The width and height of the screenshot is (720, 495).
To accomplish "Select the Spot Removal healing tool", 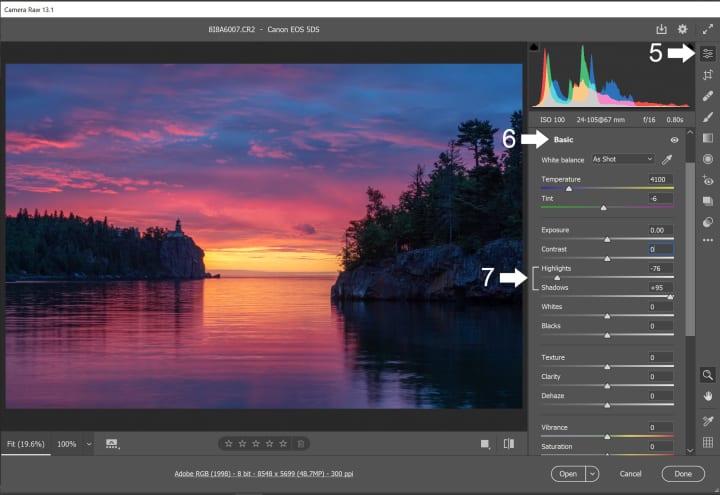I will tap(708, 96).
